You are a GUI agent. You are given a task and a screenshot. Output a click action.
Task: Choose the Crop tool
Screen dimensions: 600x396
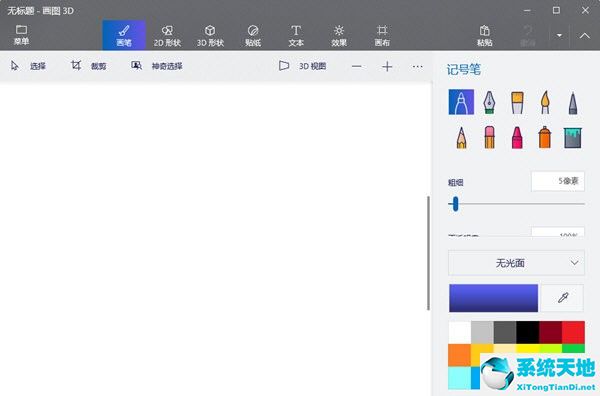[x=88, y=66]
